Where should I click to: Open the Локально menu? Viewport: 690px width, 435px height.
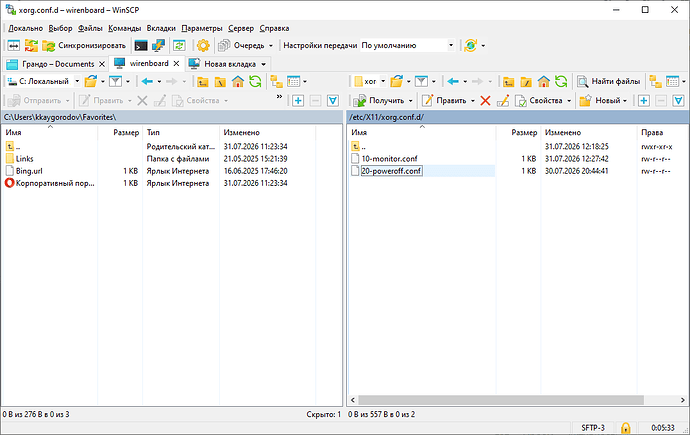(x=26, y=28)
